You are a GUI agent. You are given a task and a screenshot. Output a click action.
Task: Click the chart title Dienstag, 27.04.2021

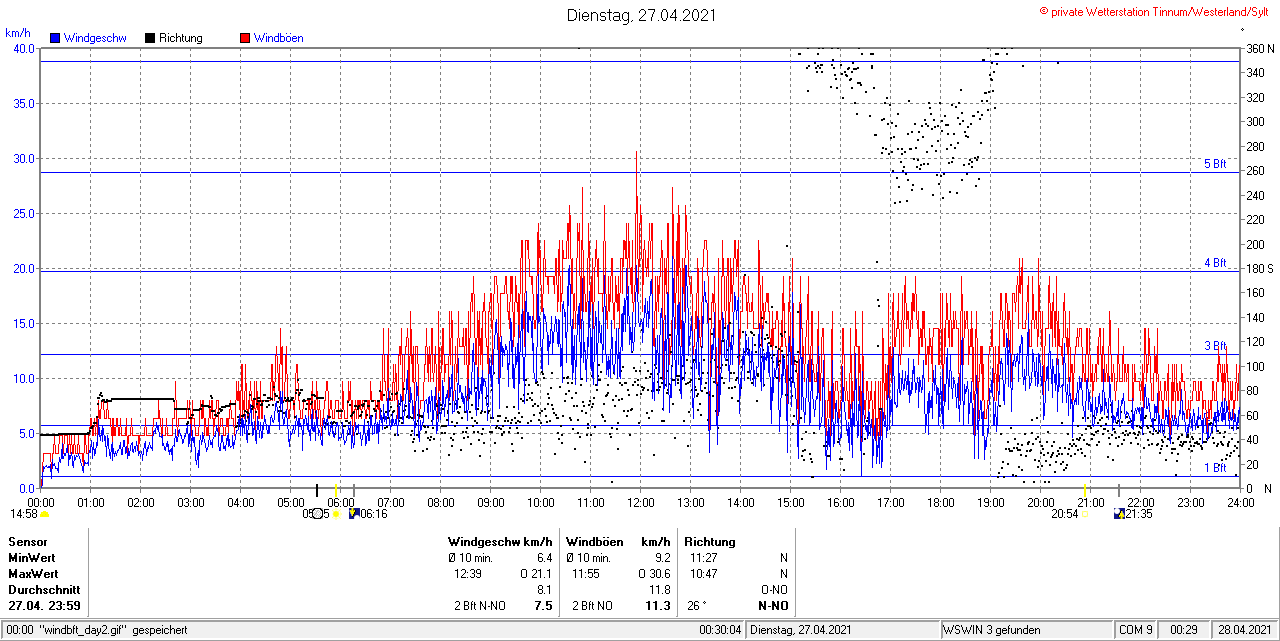[x=641, y=15]
